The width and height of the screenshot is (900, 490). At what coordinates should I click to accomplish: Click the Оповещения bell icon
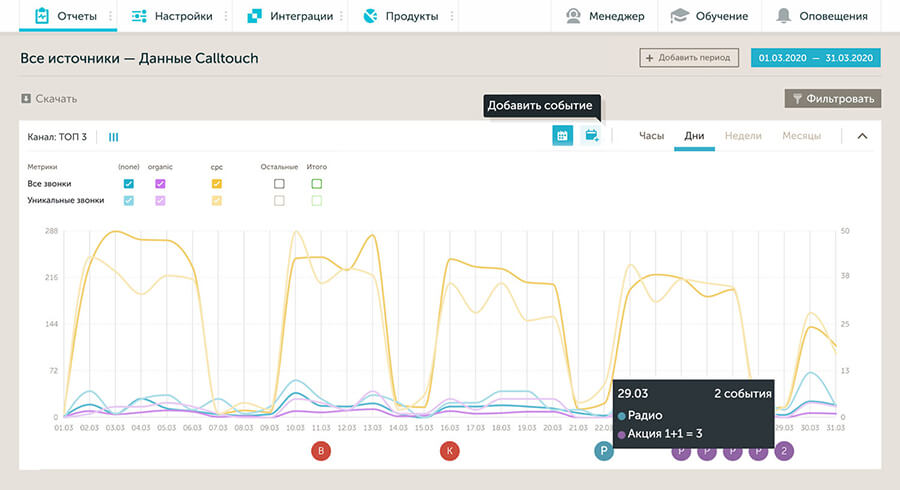(784, 16)
